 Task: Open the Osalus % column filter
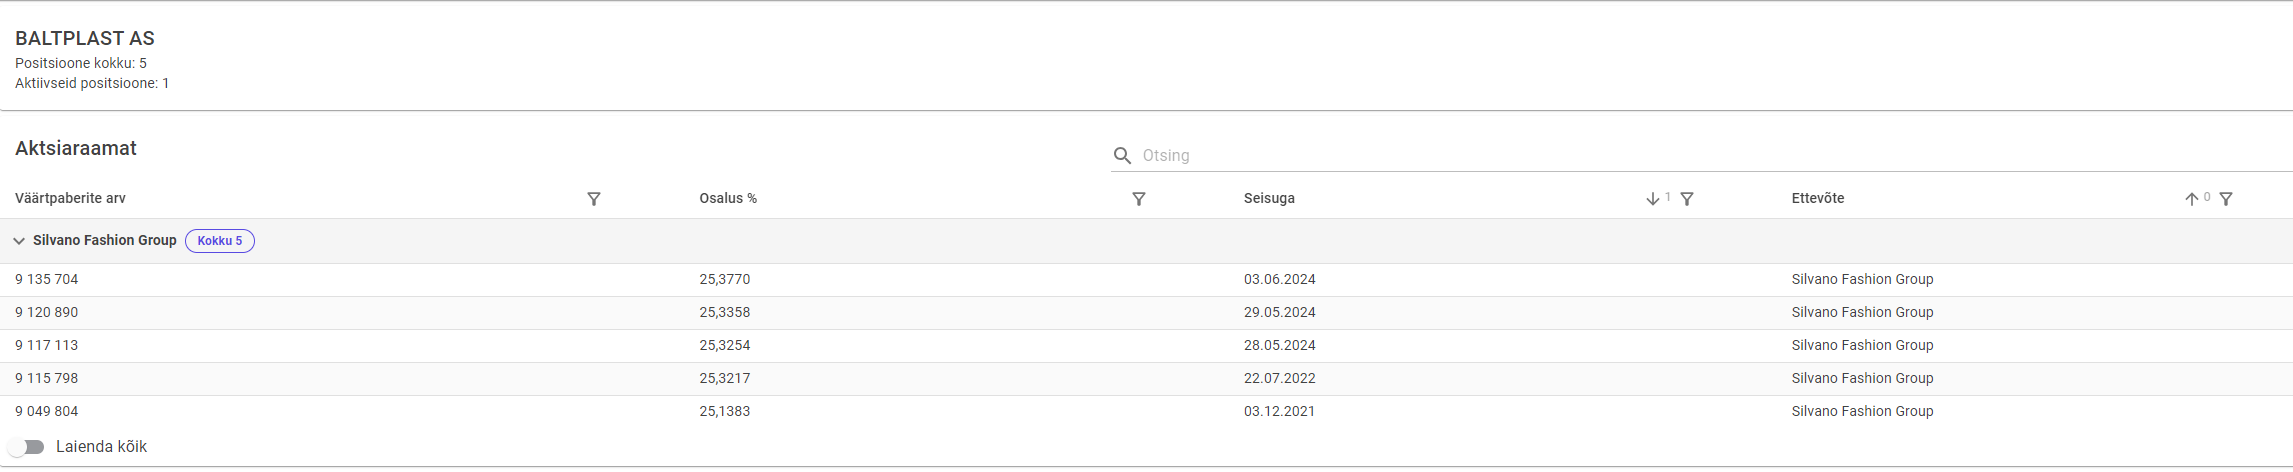pyautogui.click(x=1138, y=199)
